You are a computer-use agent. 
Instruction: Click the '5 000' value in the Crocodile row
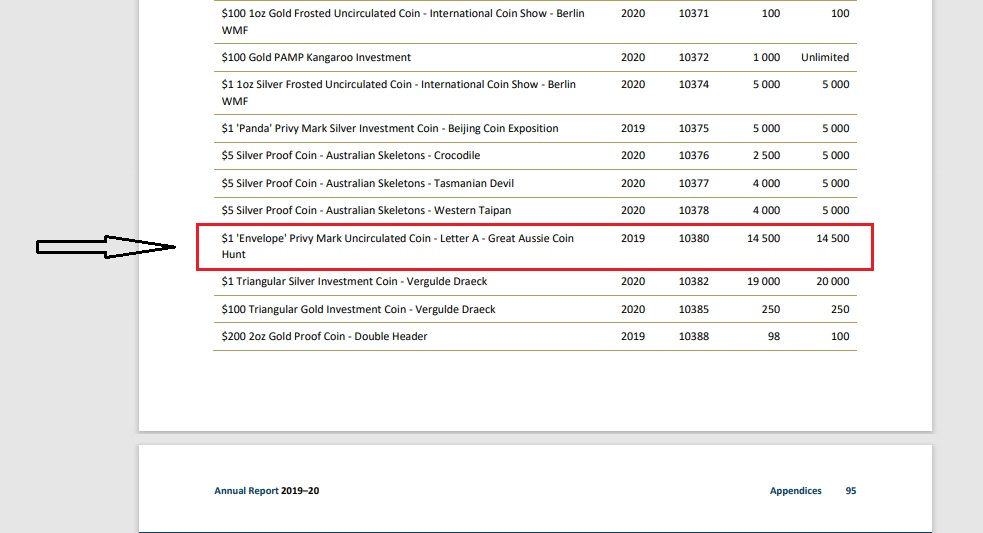(x=836, y=156)
